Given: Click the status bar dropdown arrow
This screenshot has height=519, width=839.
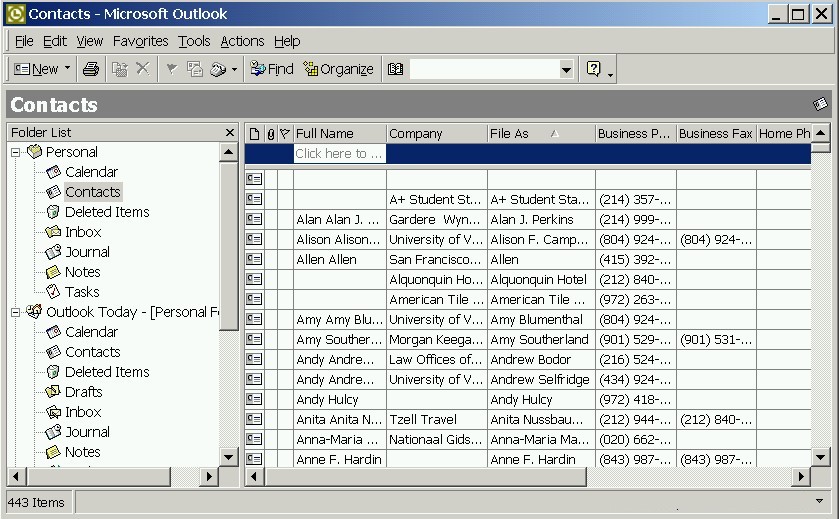Looking at the screenshot, I should click(819, 501).
